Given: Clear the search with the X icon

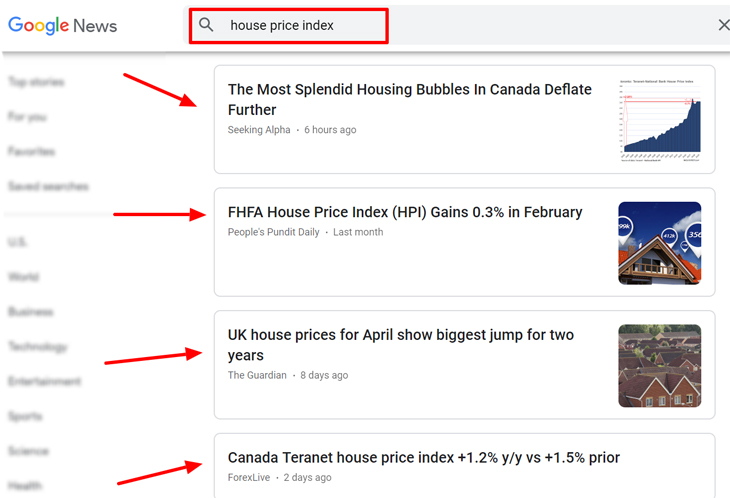Looking at the screenshot, I should [x=723, y=25].
